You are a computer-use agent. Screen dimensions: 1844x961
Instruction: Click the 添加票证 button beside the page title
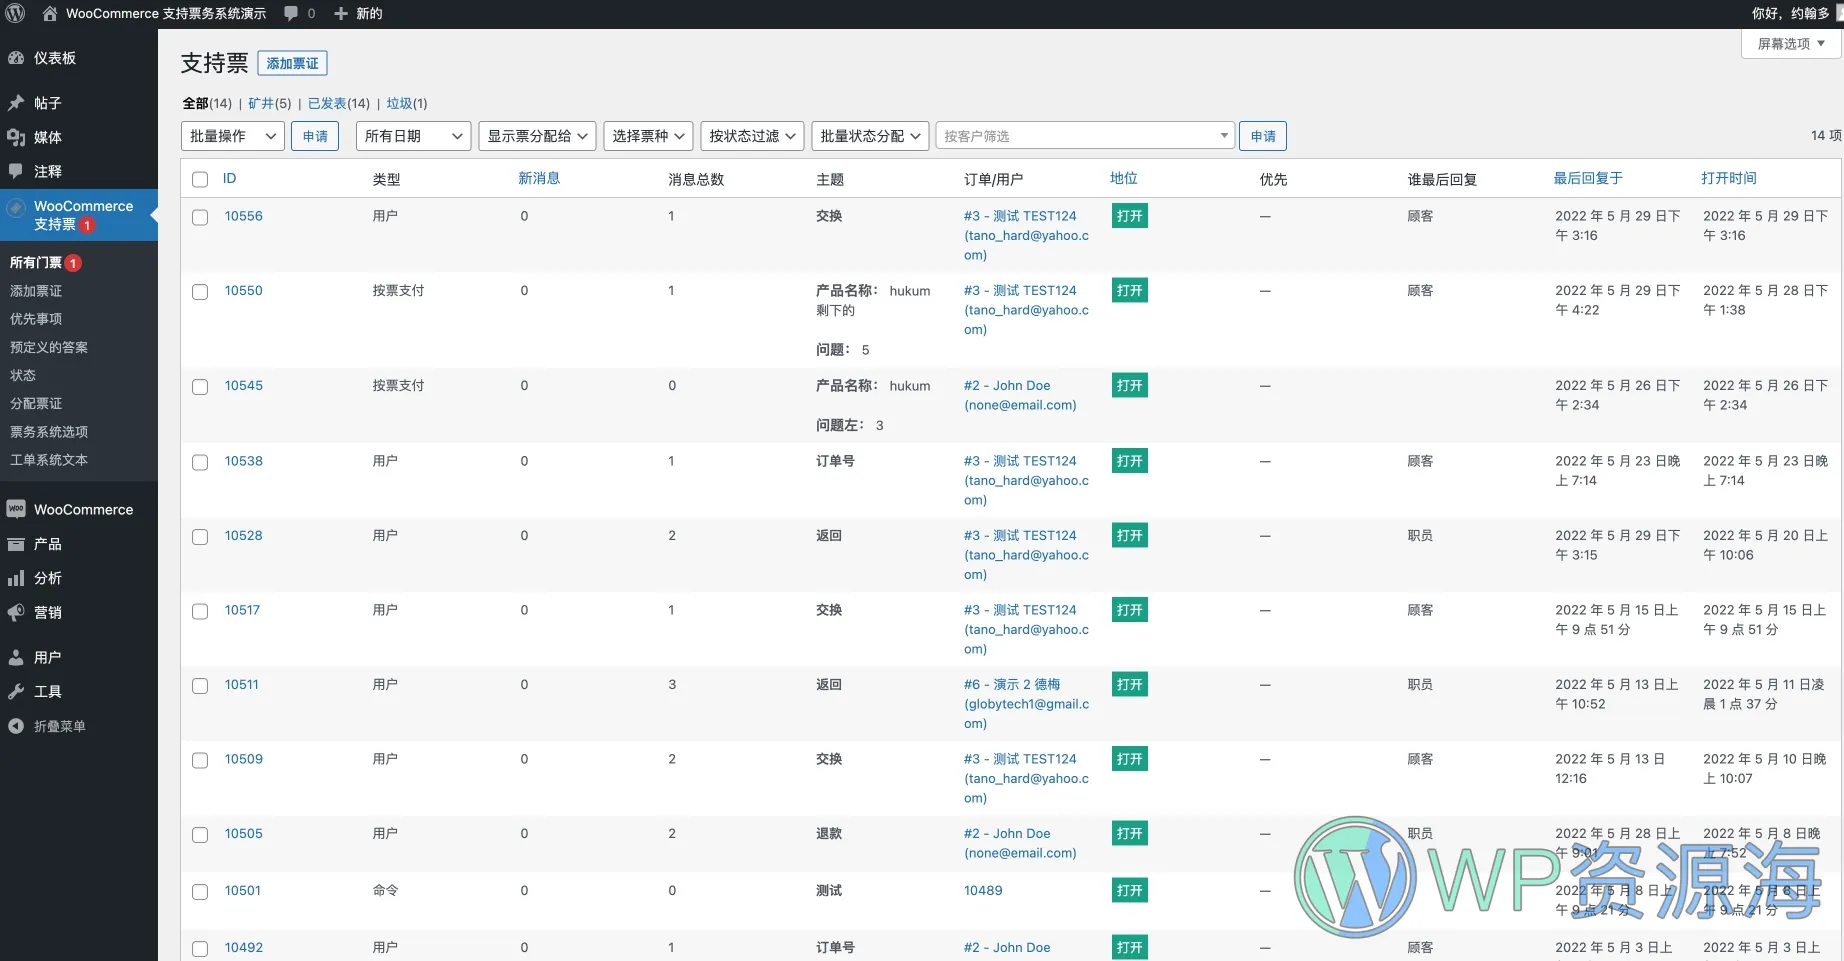[x=292, y=63]
